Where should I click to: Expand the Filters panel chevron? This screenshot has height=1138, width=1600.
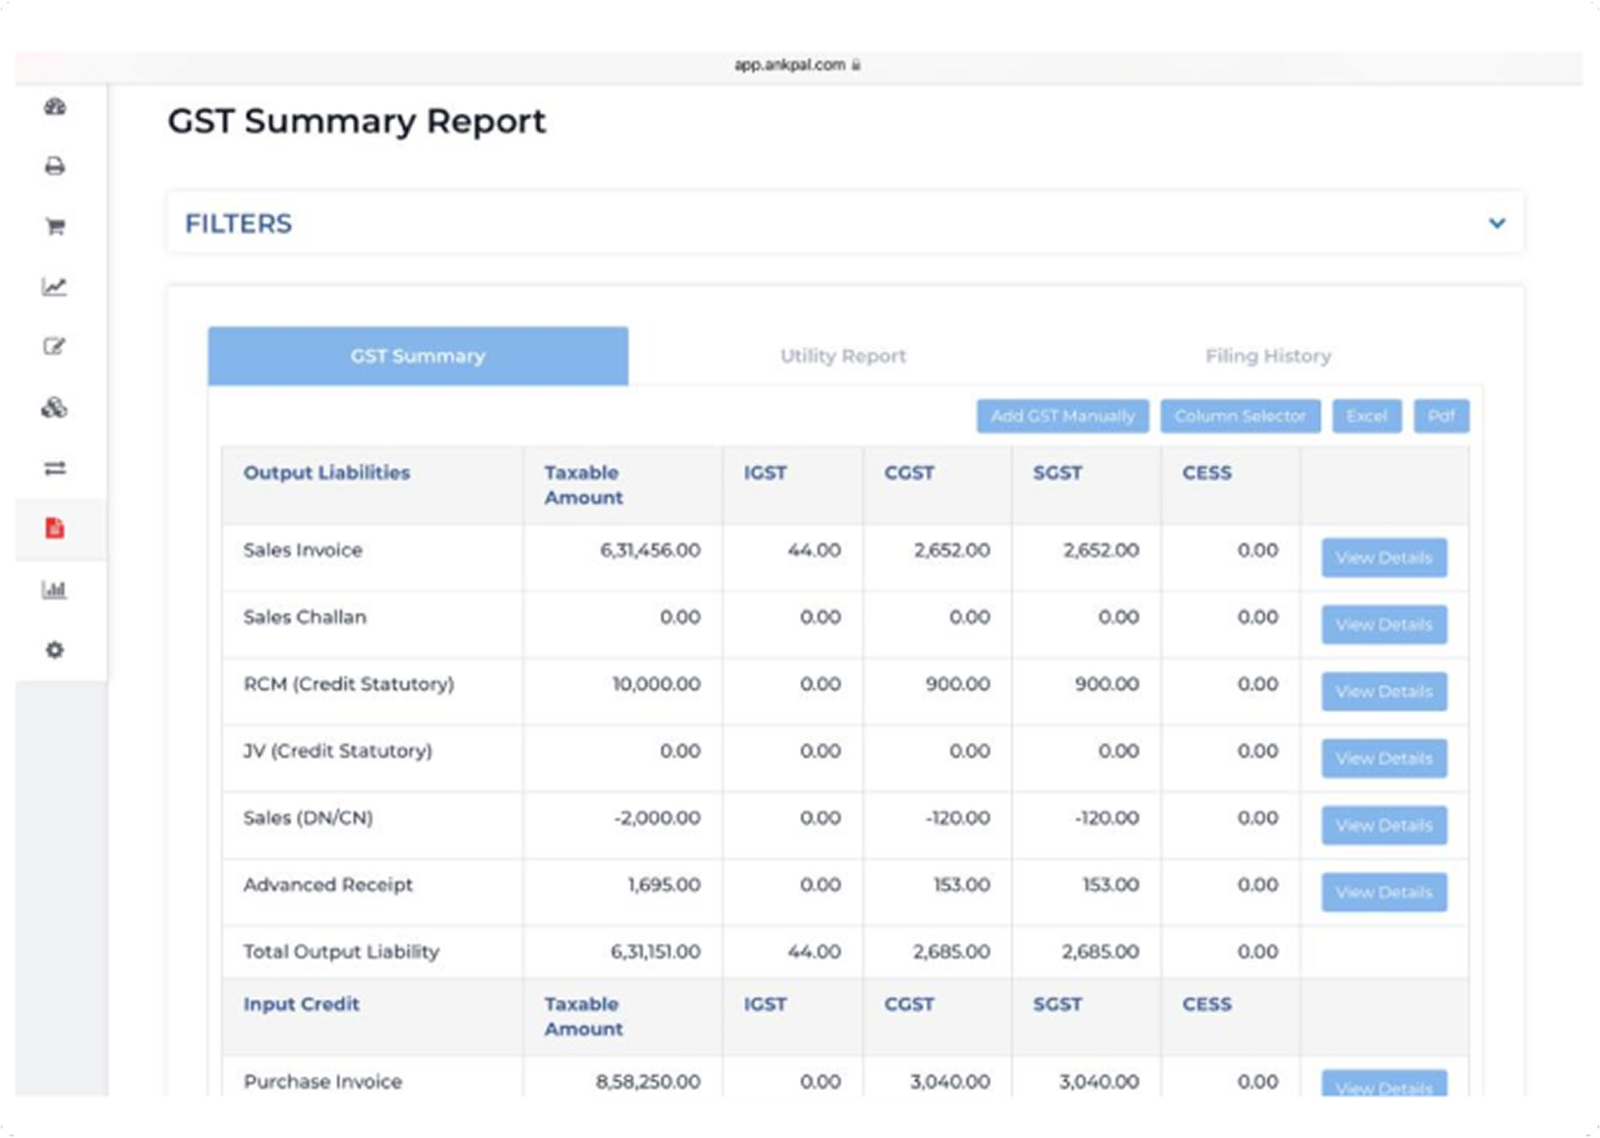1496,223
